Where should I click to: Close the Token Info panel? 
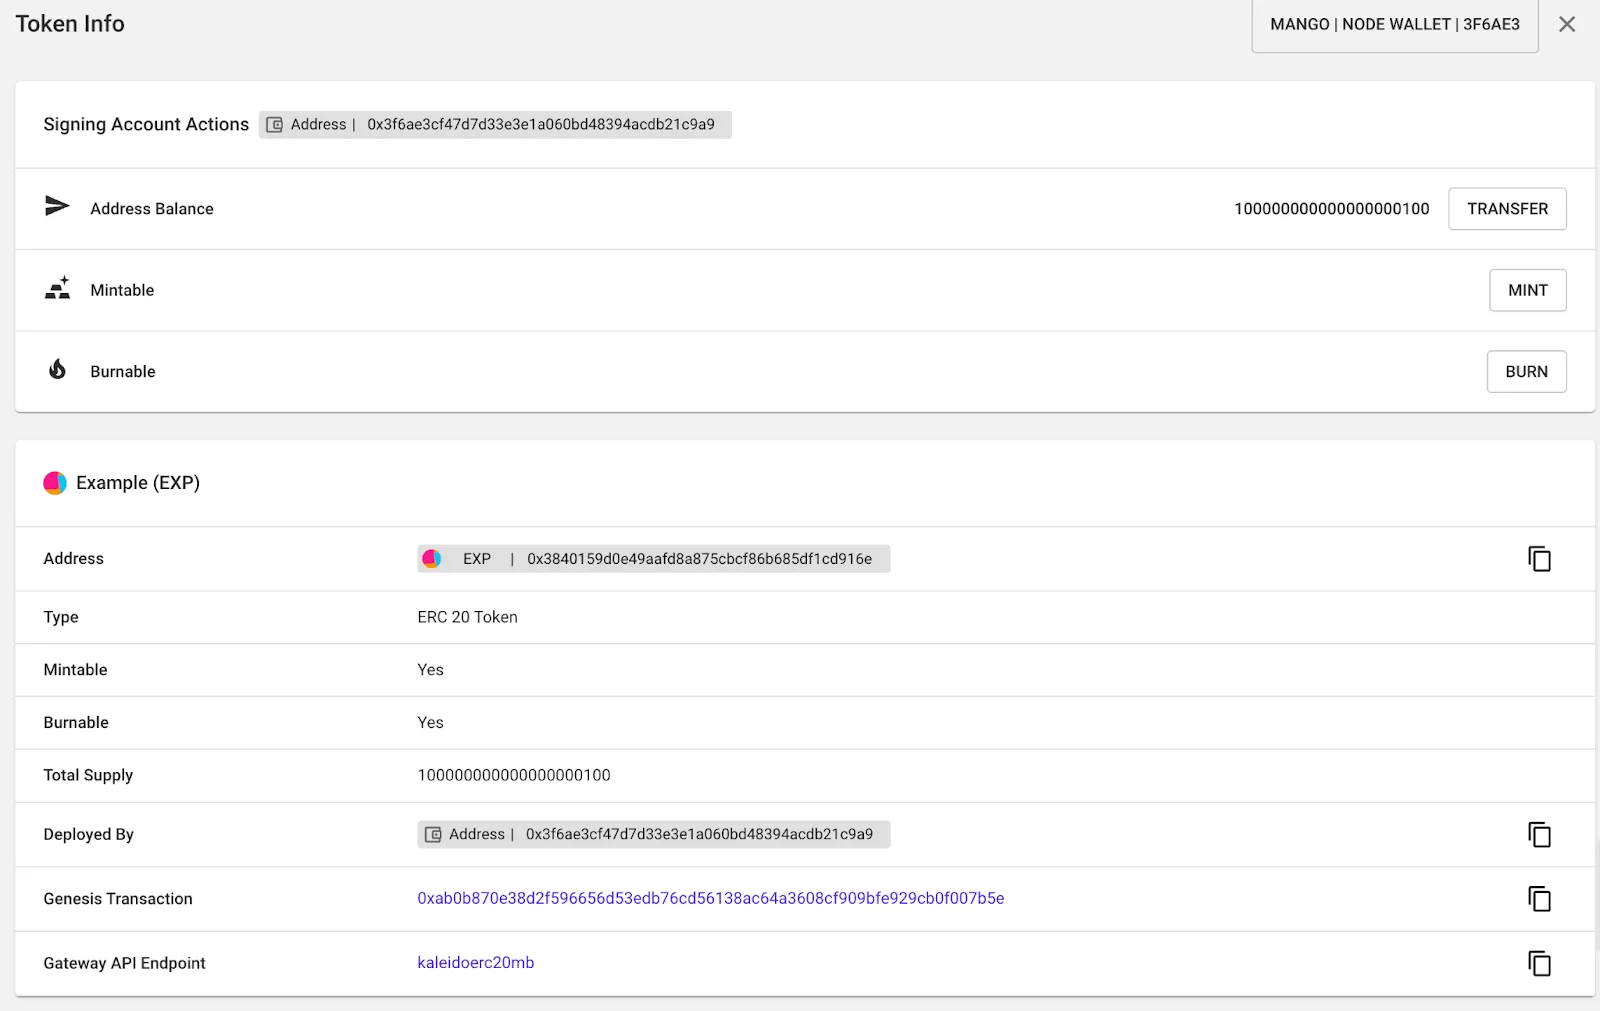pos(1567,24)
